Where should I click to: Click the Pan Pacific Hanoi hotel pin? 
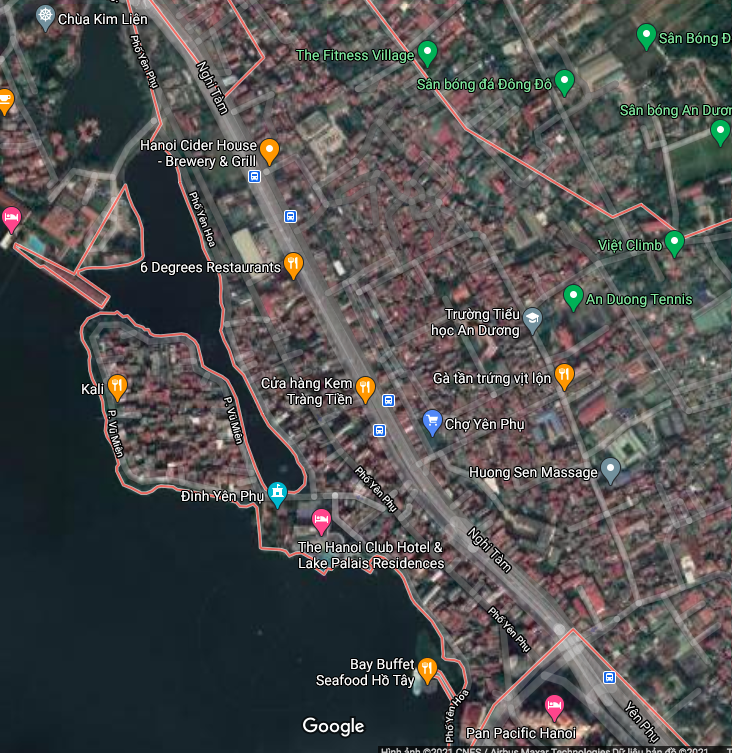(554, 708)
